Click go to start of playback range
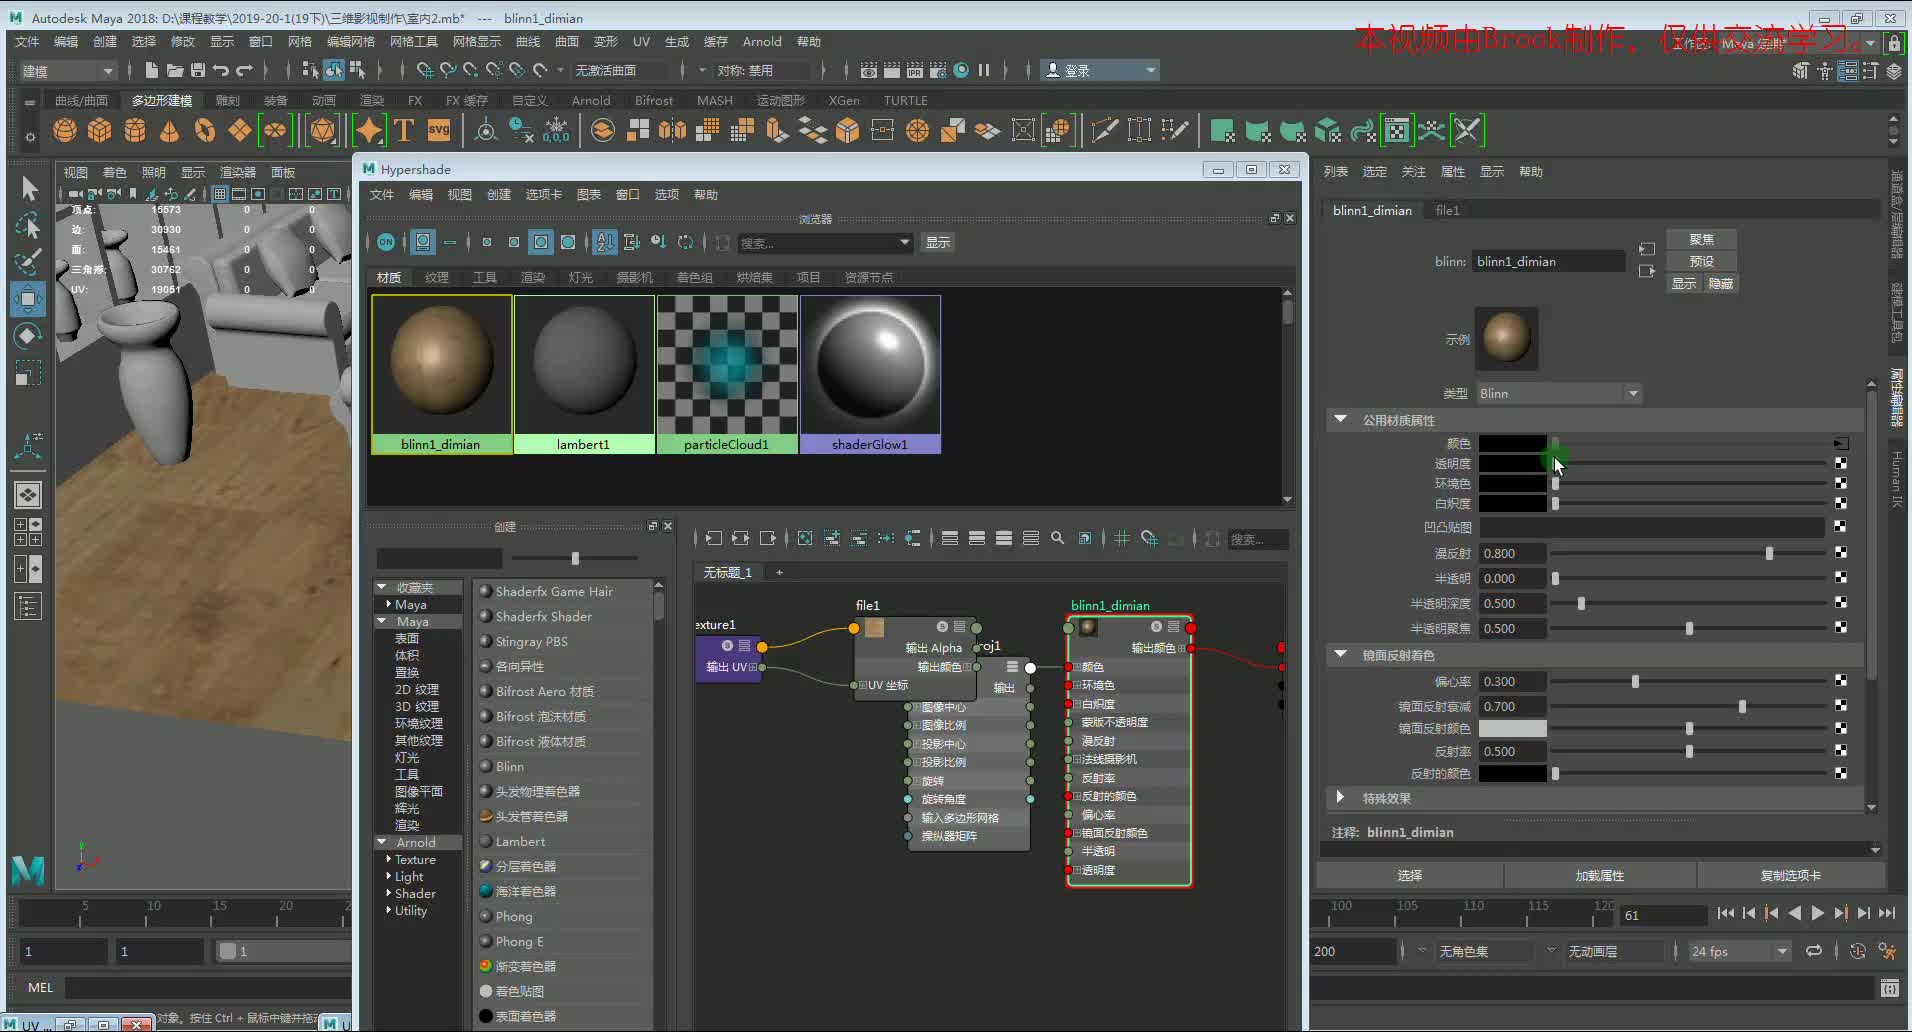1912x1032 pixels. tap(1726, 913)
